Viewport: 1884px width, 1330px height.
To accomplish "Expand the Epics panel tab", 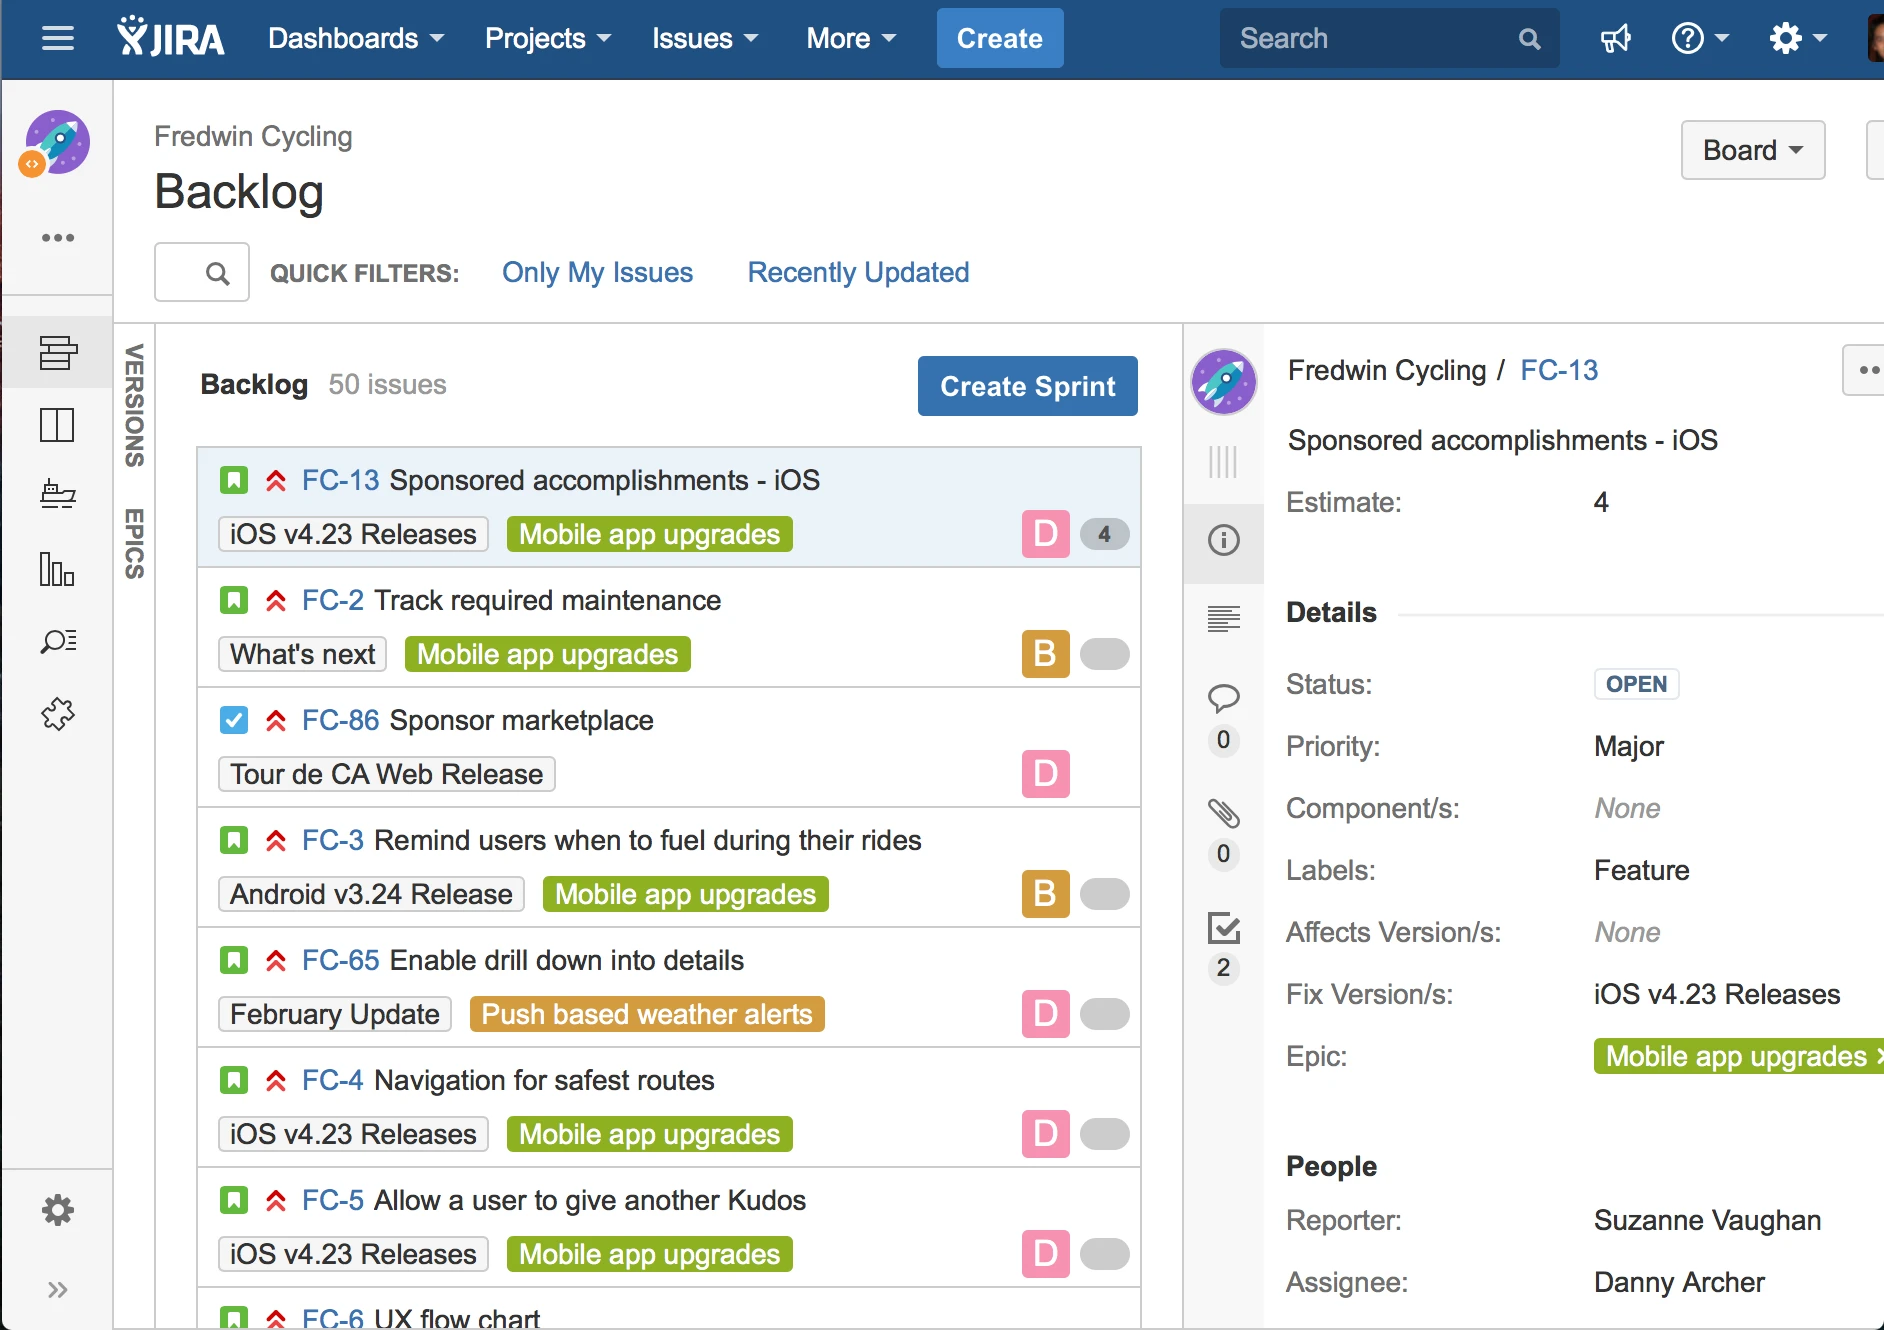I will click(134, 543).
